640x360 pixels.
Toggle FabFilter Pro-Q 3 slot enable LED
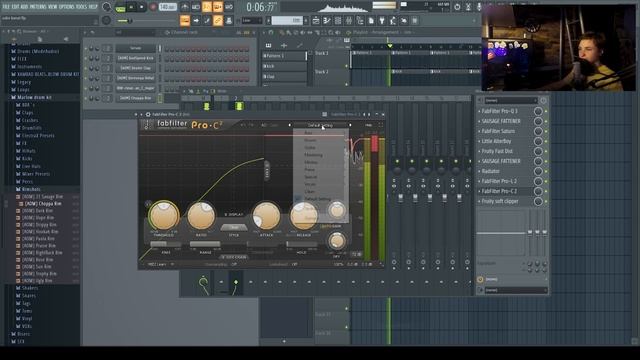(546, 111)
